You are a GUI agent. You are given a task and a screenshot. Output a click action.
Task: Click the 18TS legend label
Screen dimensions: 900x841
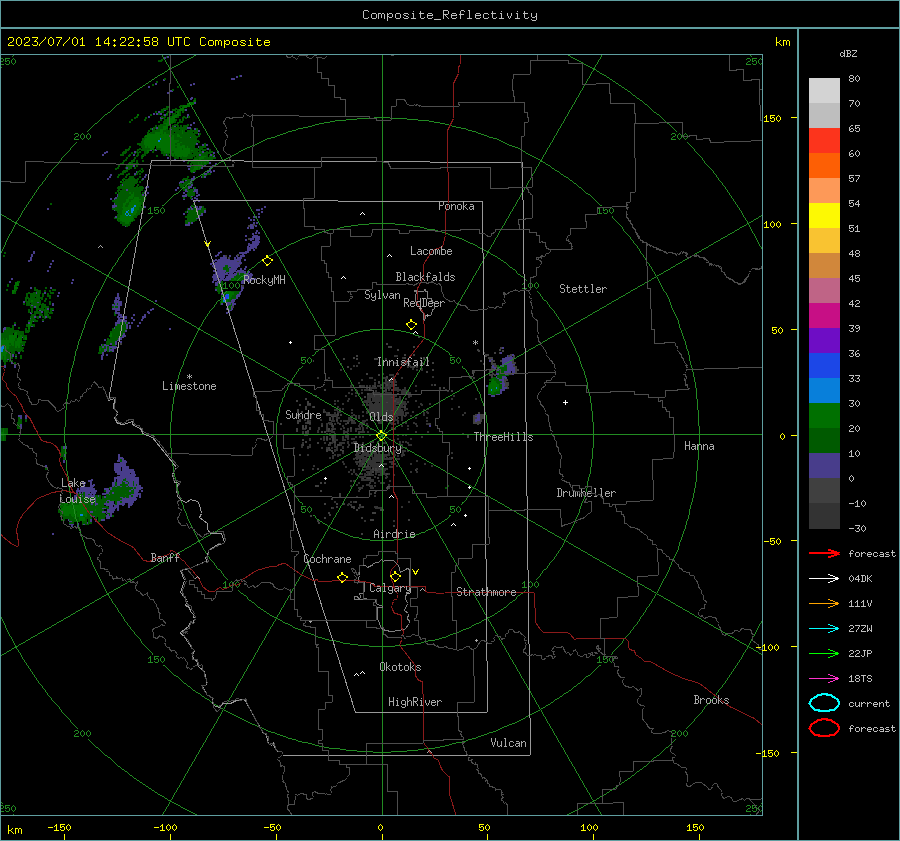(x=860, y=679)
